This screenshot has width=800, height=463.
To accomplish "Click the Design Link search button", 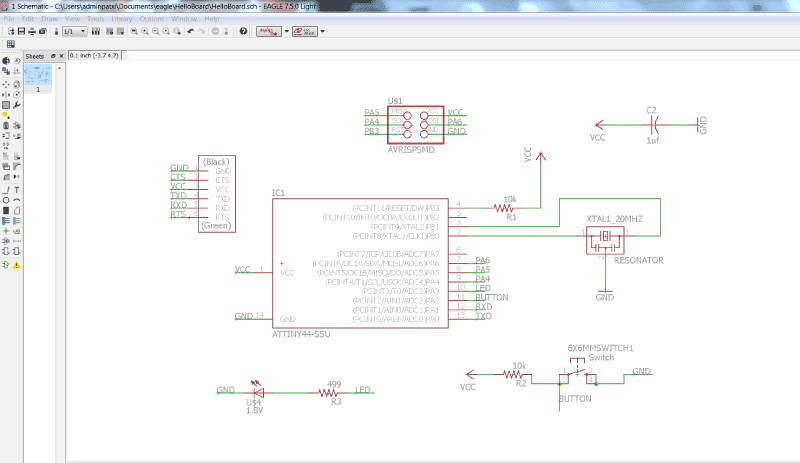I will pyautogui.click(x=269, y=31).
